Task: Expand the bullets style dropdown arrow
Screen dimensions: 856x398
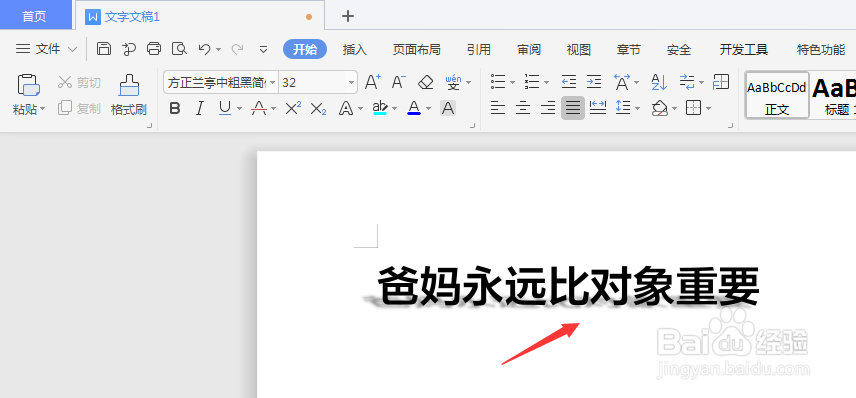Action: [x=512, y=83]
